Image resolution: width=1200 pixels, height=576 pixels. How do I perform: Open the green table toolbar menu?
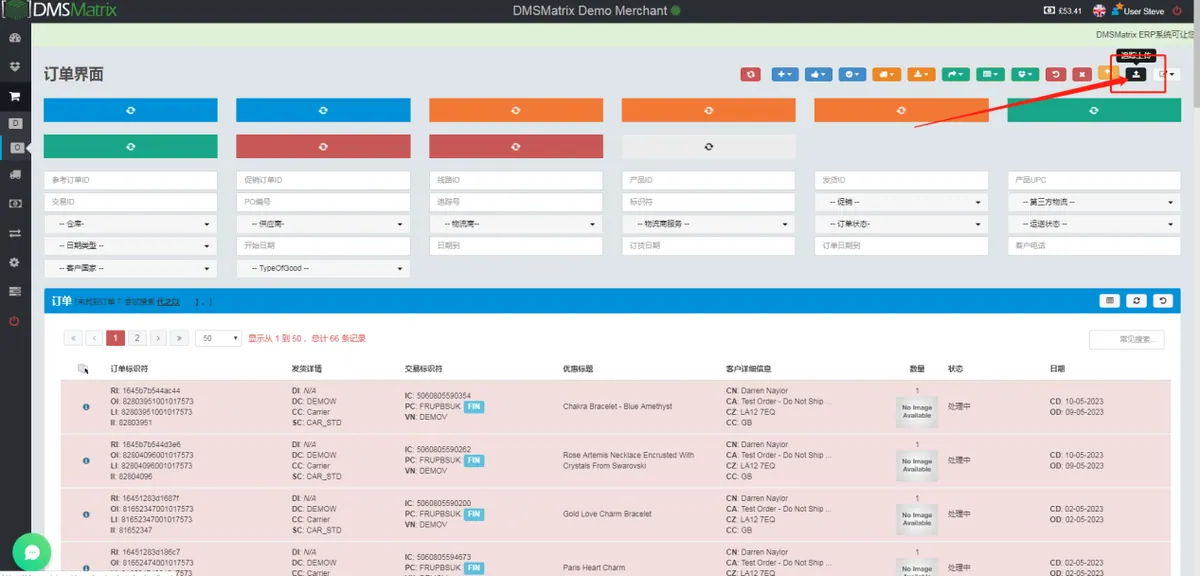990,74
